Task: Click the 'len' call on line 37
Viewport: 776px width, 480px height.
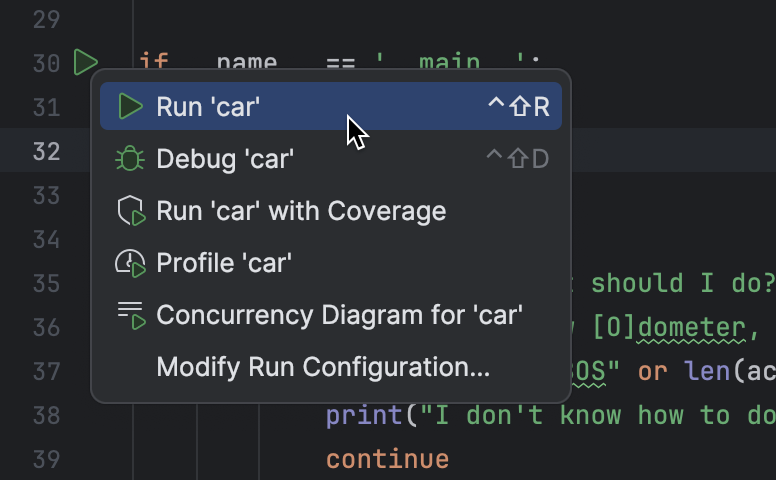Action: (x=707, y=371)
